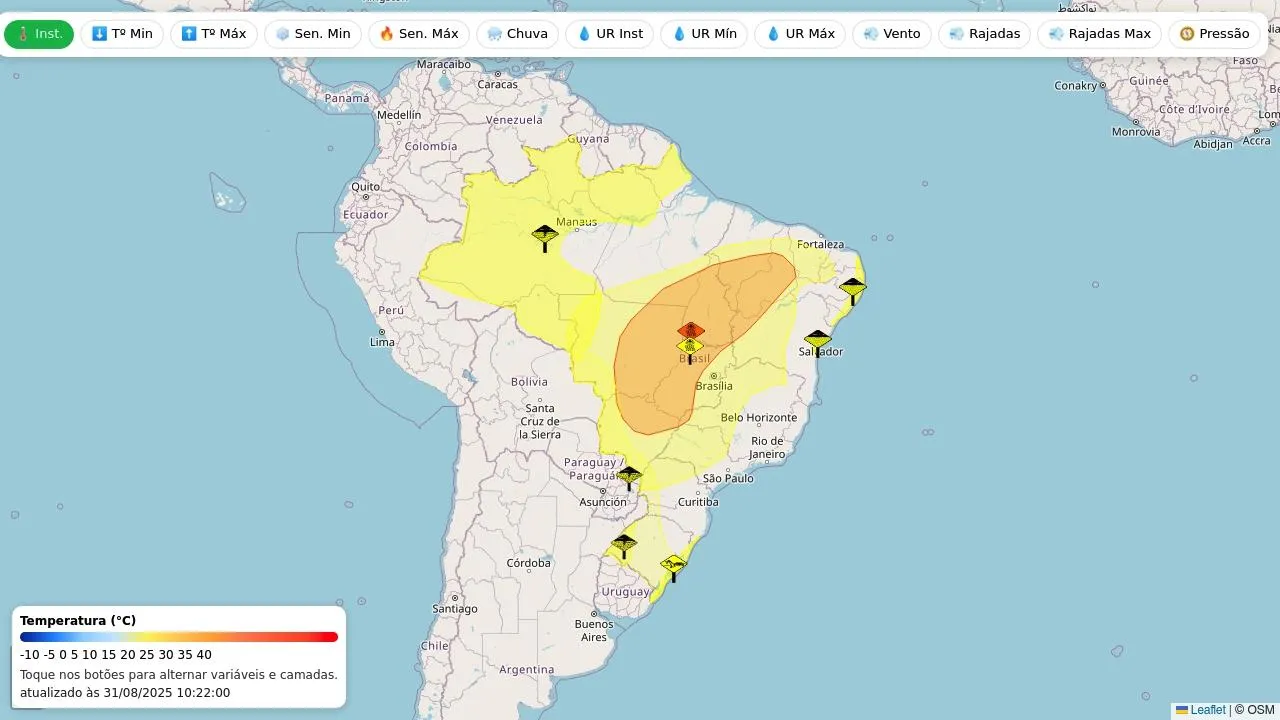The height and width of the screenshot is (720, 1280).
Task: Select the Rajadas Max layer
Action: pyautogui.click(x=1099, y=34)
